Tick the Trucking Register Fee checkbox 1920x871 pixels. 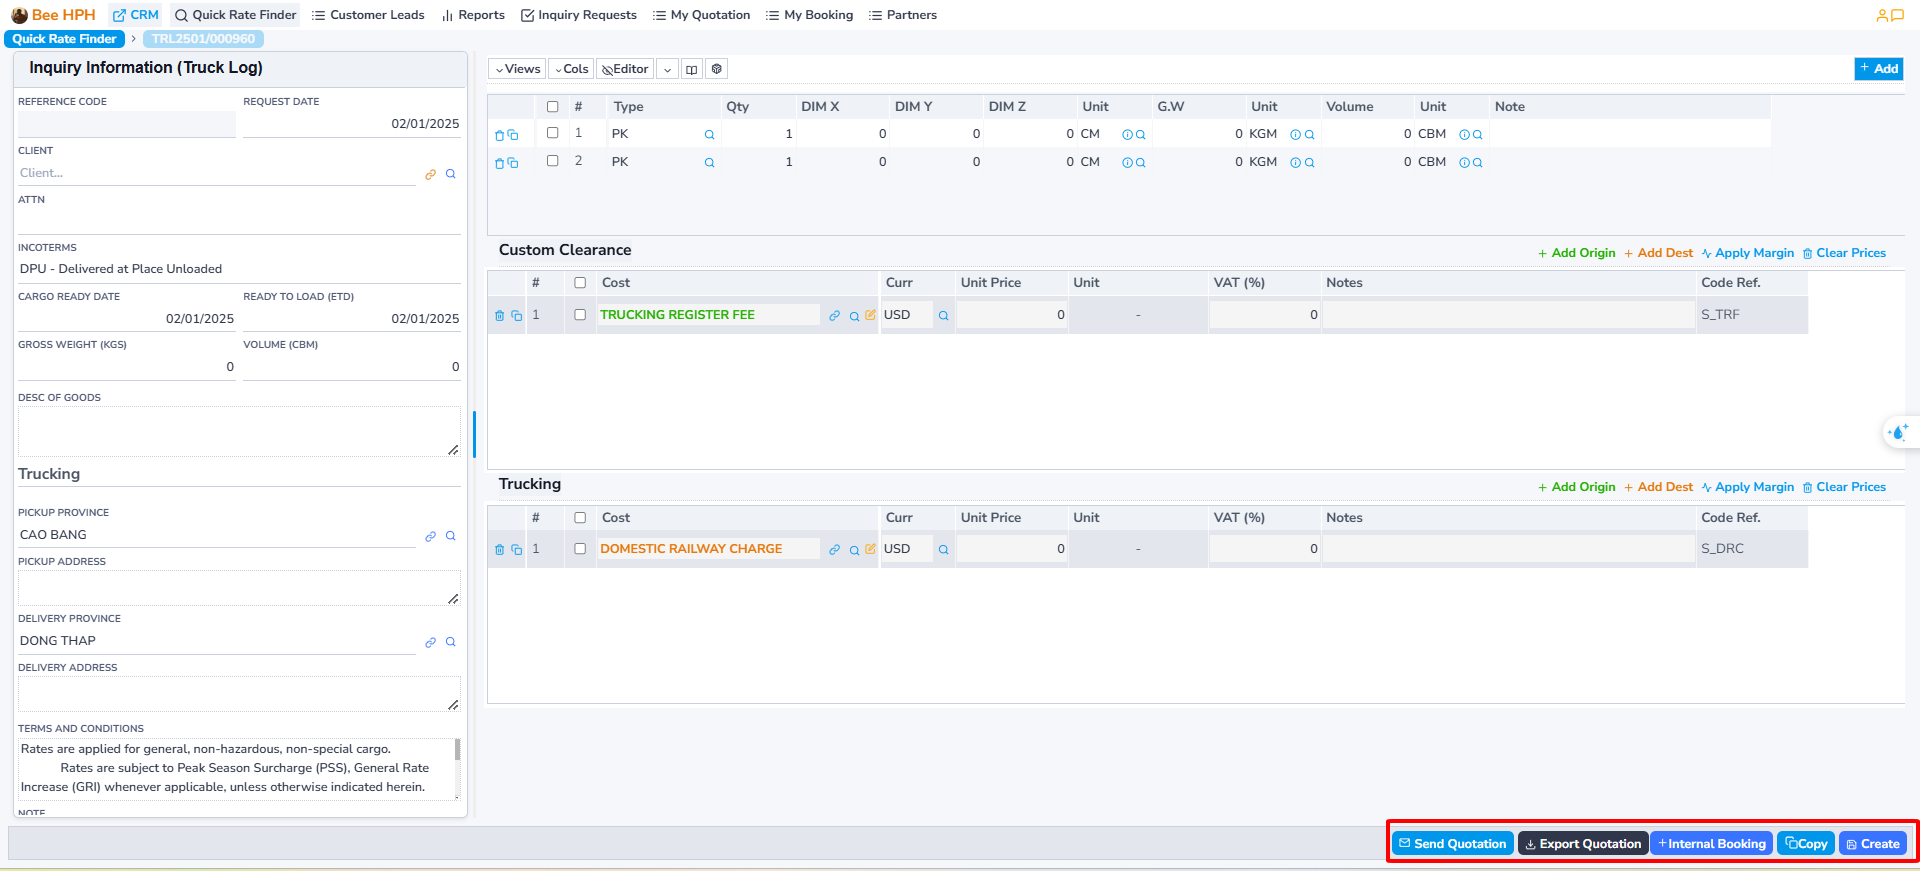click(x=580, y=315)
